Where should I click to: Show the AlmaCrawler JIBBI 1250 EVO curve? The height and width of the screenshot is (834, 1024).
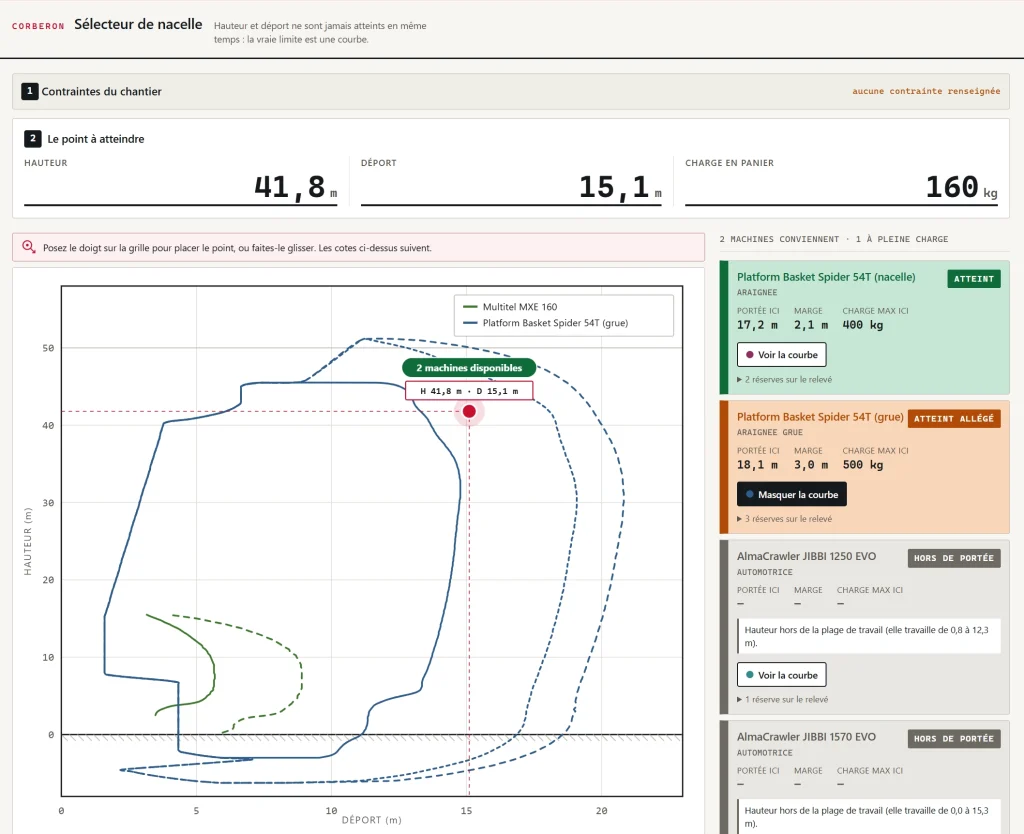tap(781, 675)
